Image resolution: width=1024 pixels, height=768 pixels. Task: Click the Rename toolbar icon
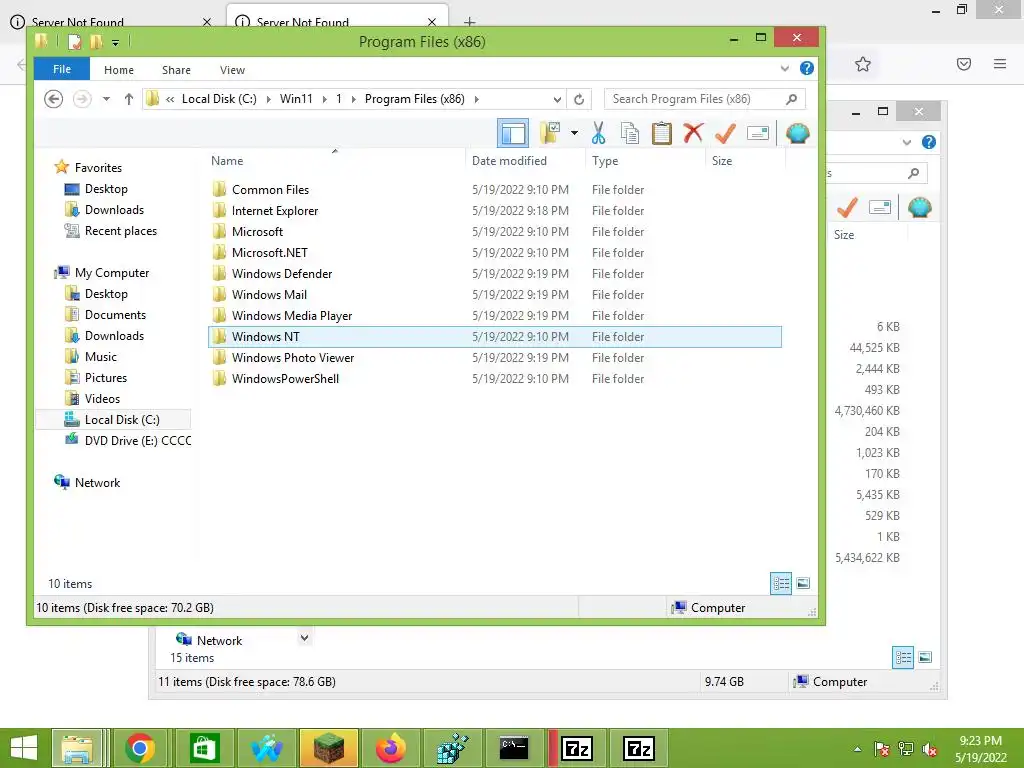[758, 133]
